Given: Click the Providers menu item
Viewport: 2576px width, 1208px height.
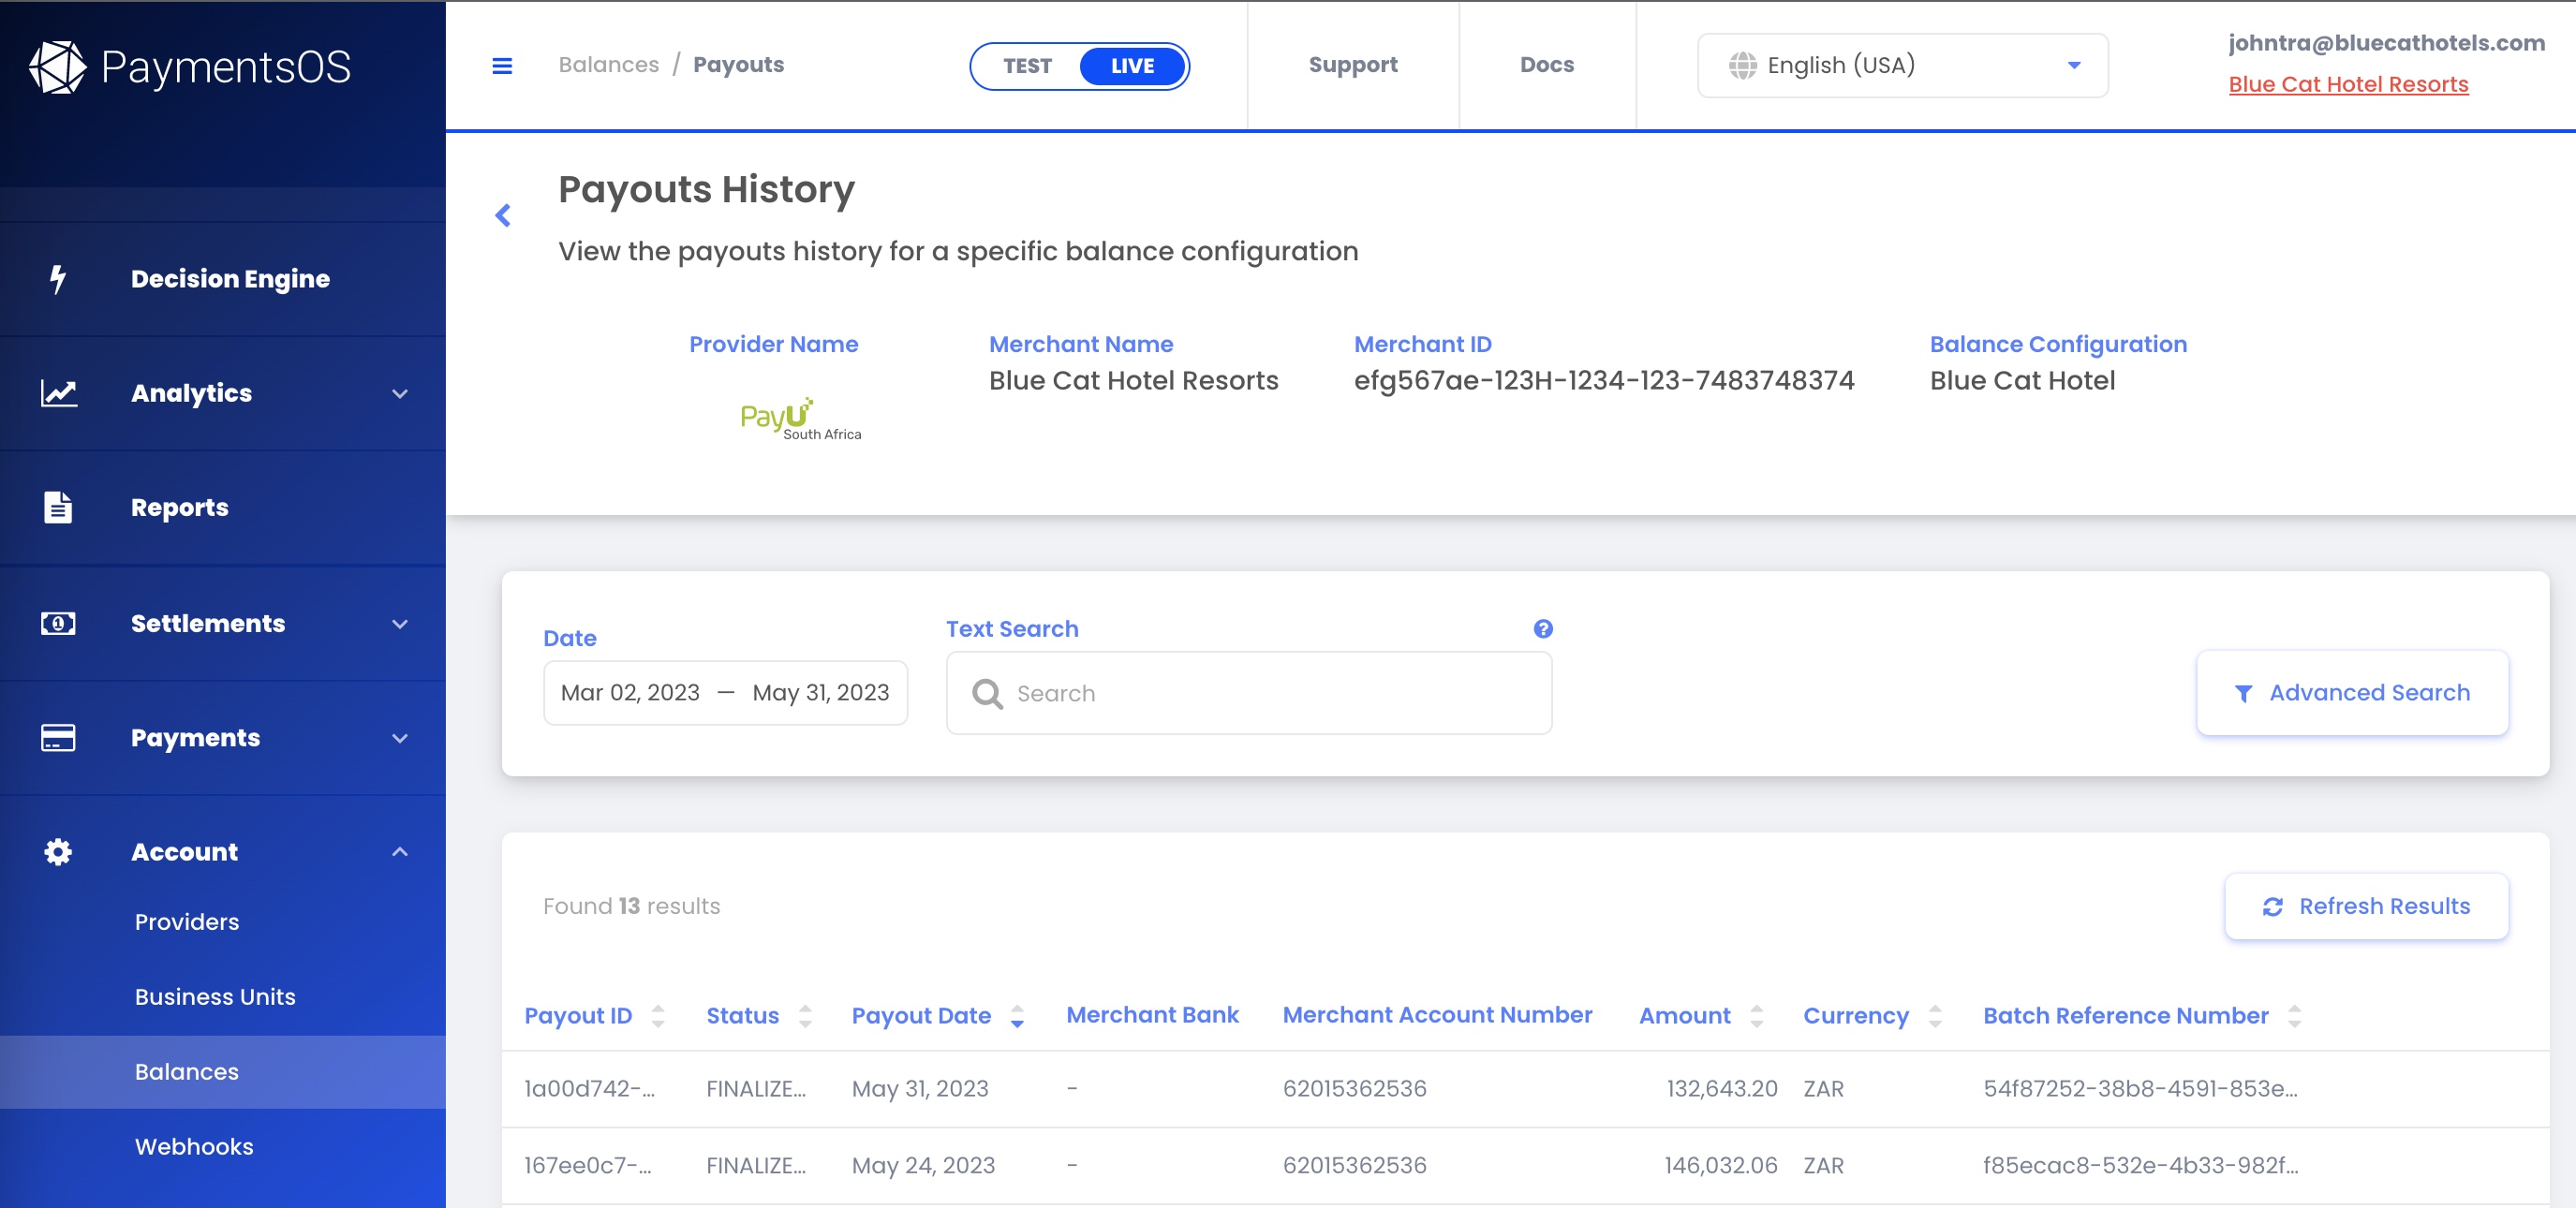Looking at the screenshot, I should pos(185,922).
